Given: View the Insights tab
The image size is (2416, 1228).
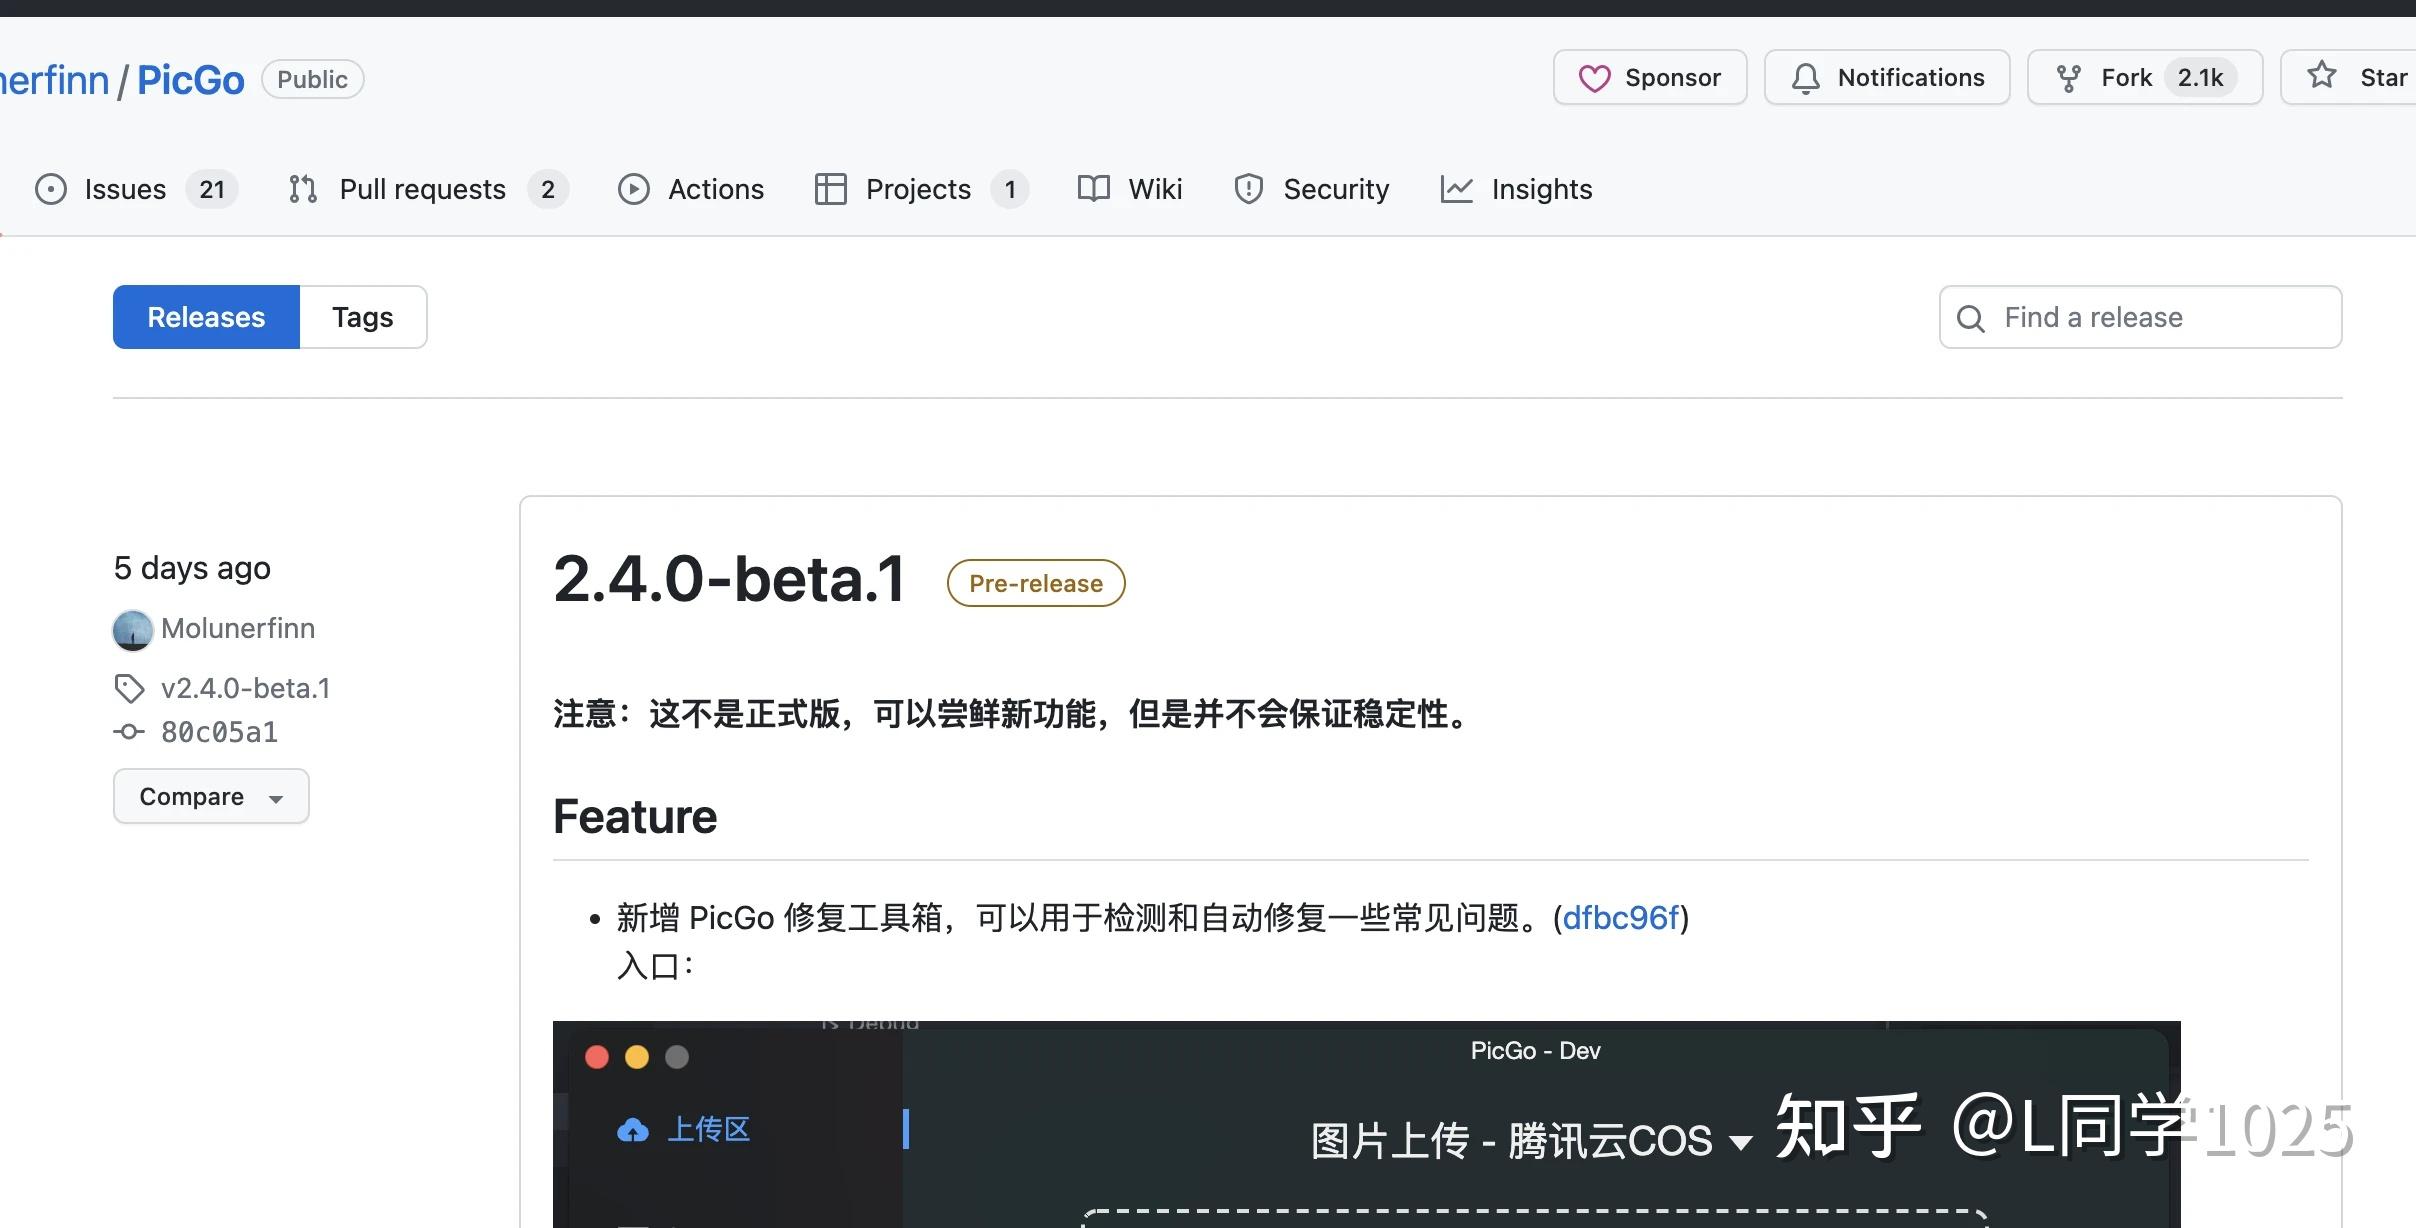Looking at the screenshot, I should [1516, 189].
